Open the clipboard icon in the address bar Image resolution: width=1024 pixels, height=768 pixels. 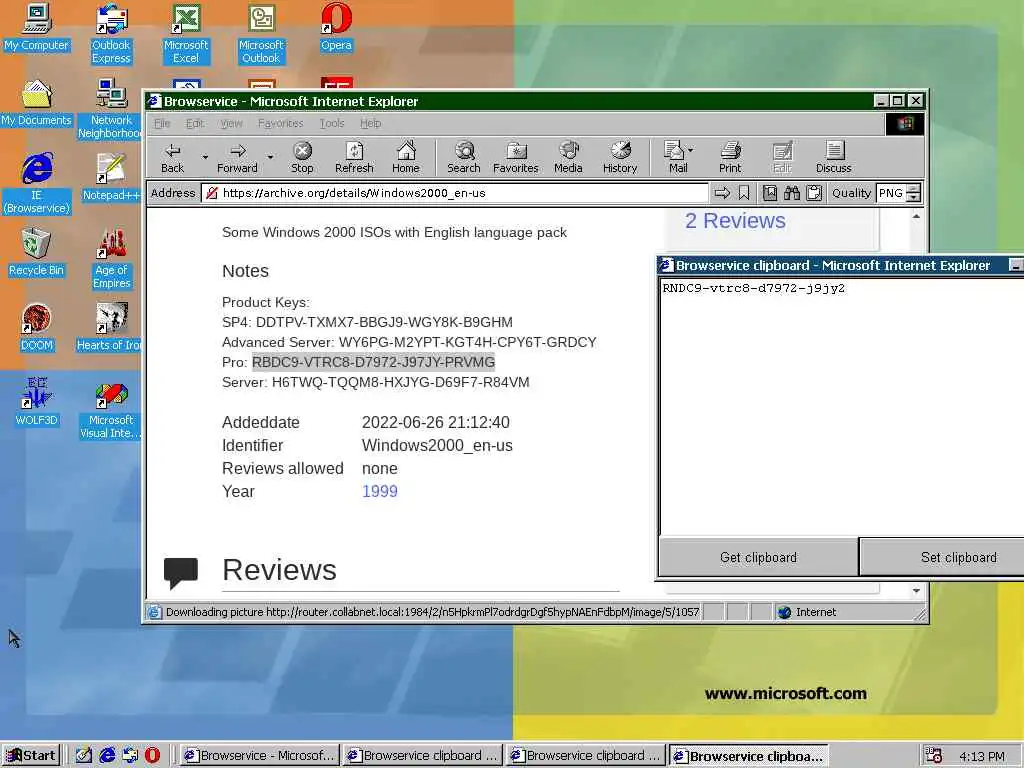(814, 193)
